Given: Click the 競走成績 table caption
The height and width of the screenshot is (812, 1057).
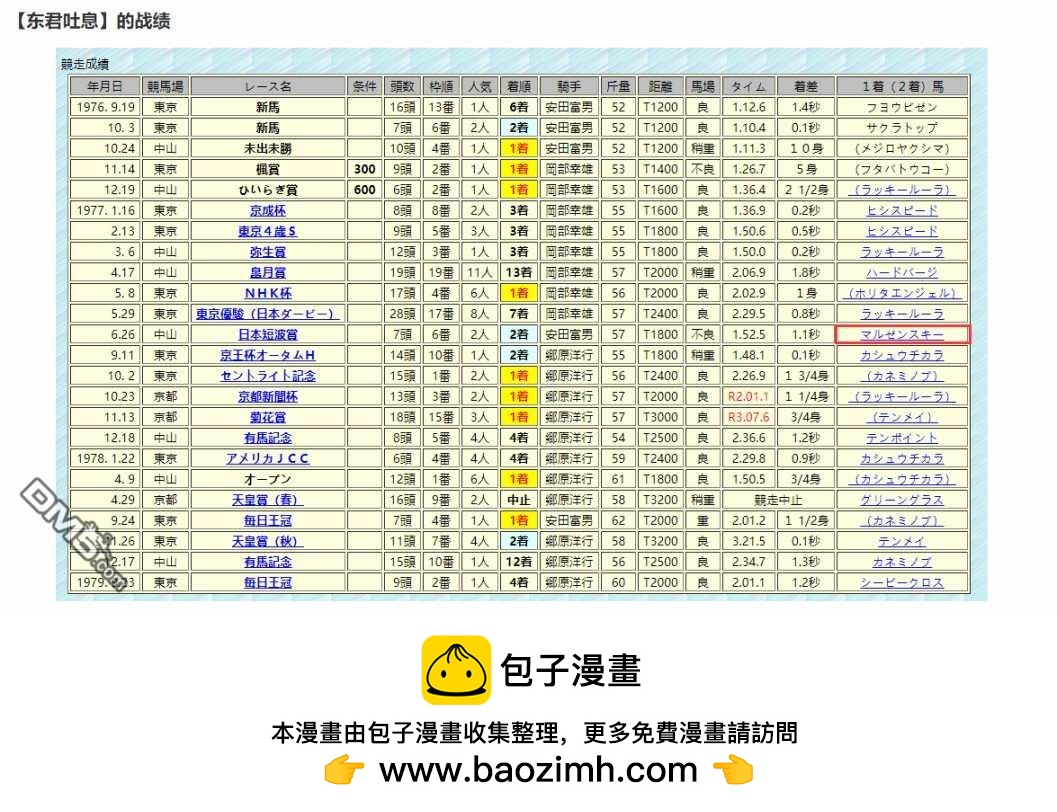Looking at the screenshot, I should click(x=84, y=64).
